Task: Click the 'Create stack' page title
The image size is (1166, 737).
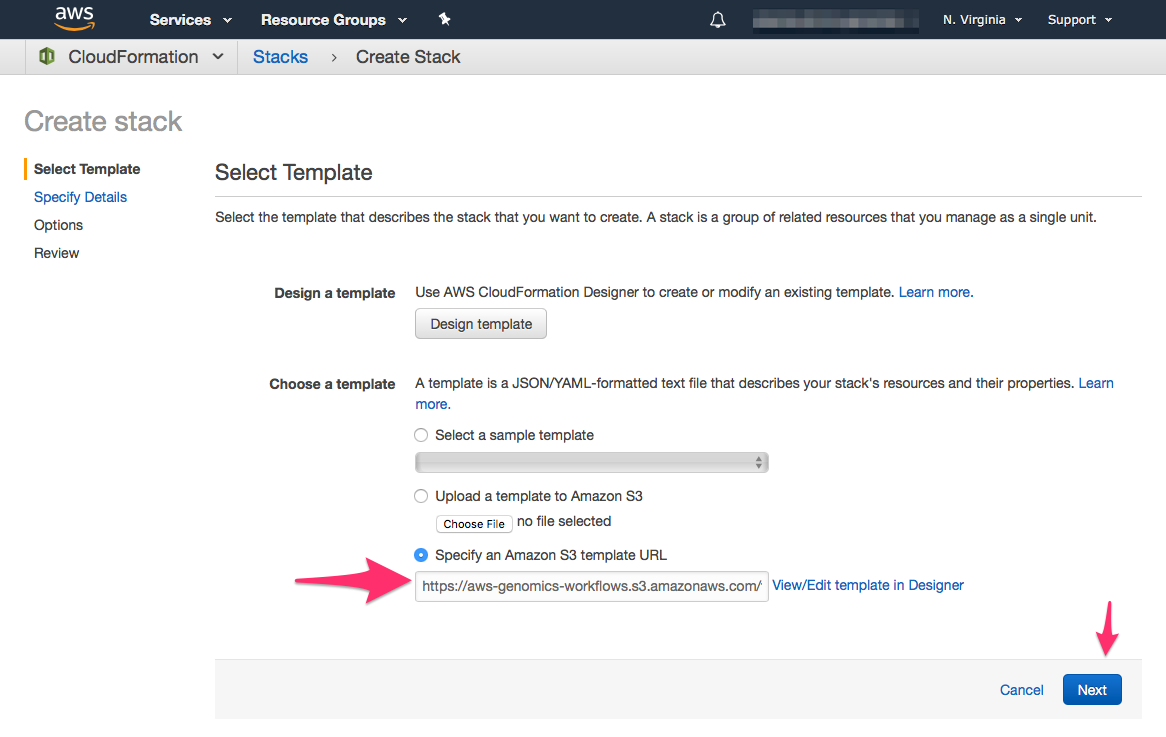Action: point(103,121)
